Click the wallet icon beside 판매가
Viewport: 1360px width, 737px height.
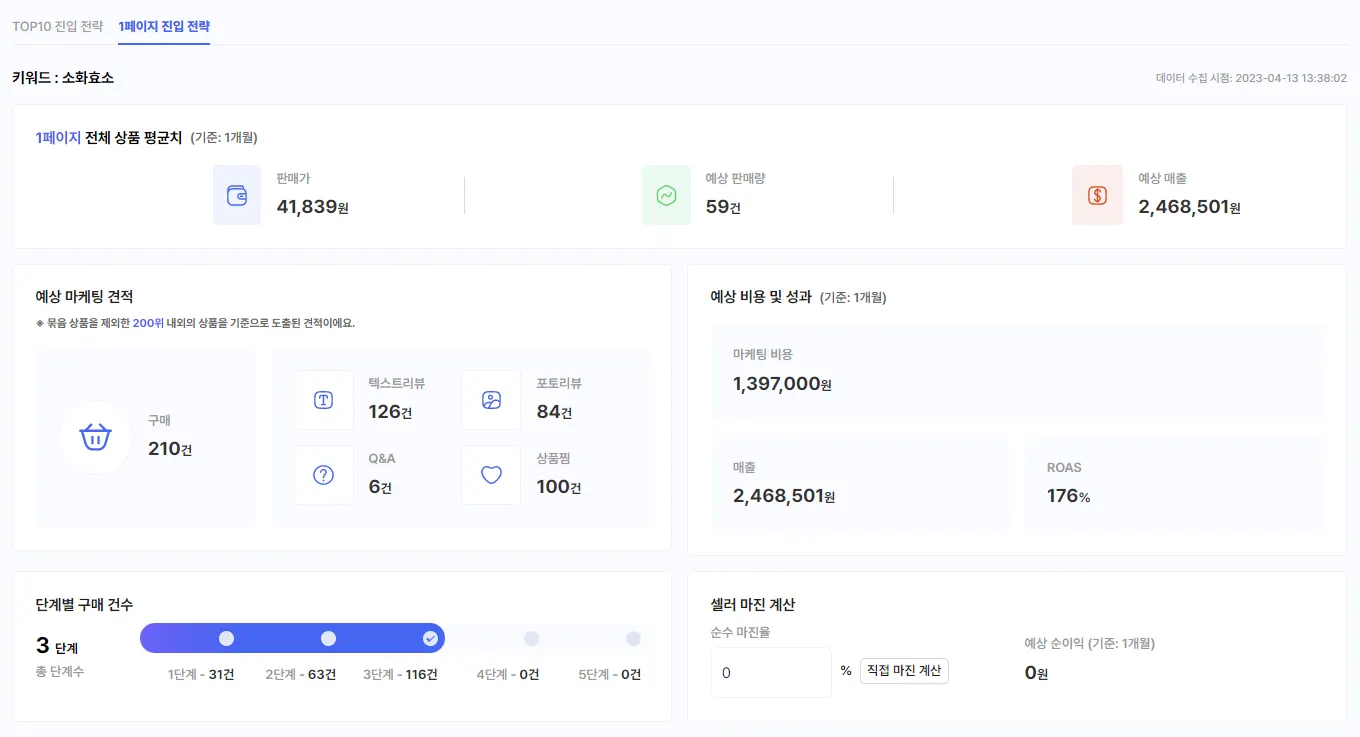pyautogui.click(x=237, y=195)
